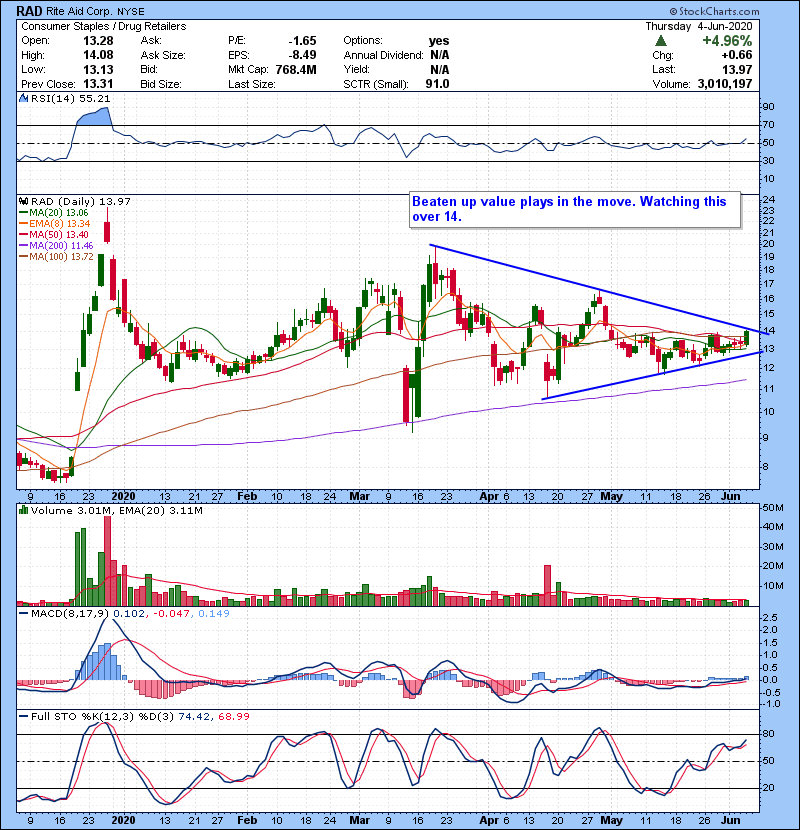Select the MA(50) 13.40 legend entry

[53, 234]
